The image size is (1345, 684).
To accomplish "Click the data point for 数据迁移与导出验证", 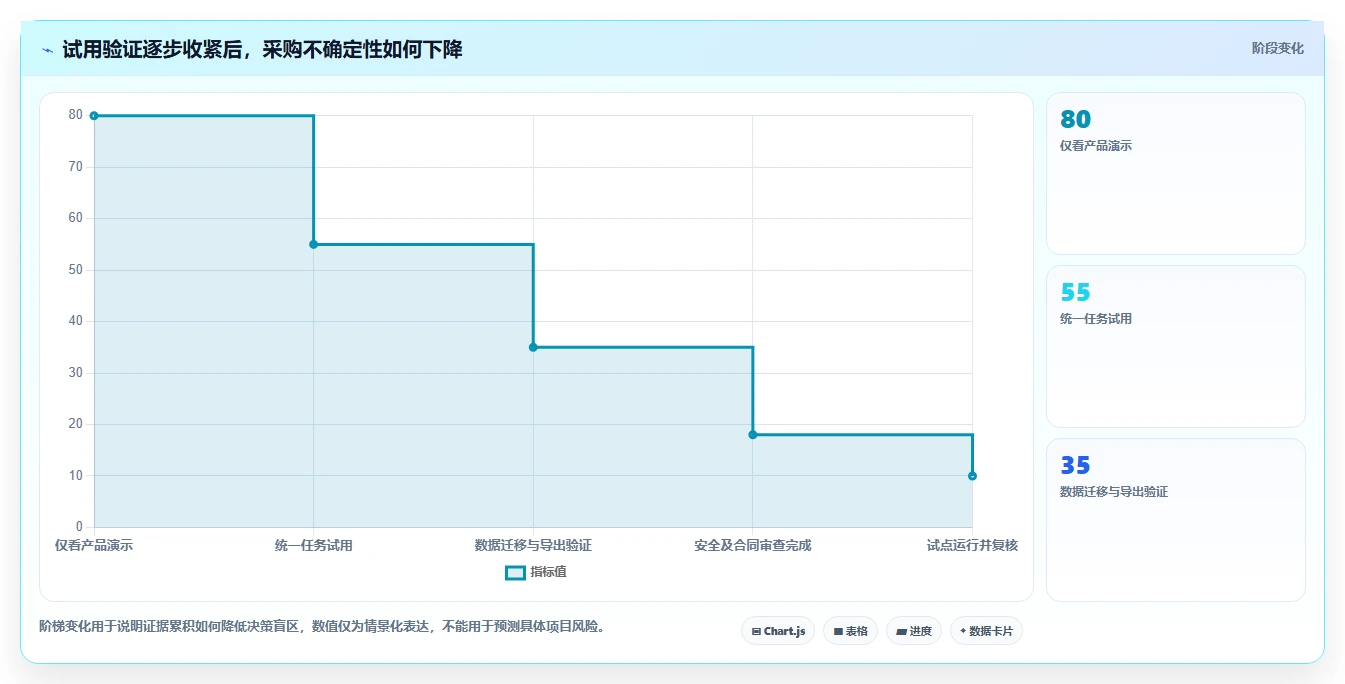I will 533,347.
